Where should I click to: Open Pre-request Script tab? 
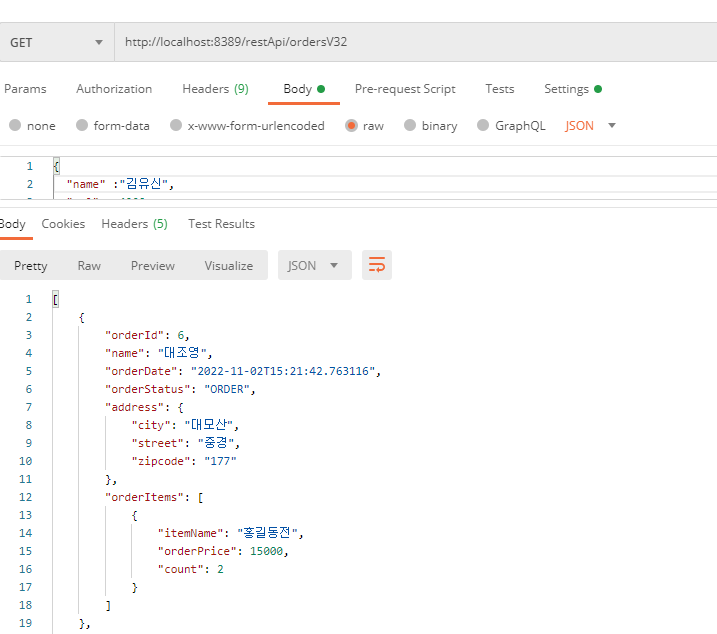point(405,89)
